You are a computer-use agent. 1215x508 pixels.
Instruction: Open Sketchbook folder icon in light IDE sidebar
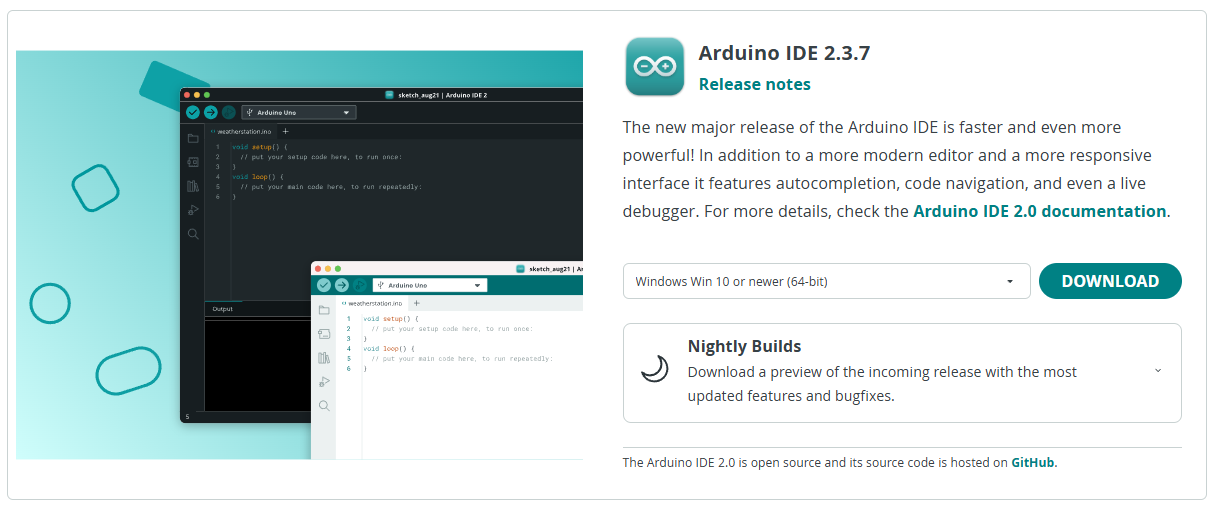pyautogui.click(x=324, y=310)
